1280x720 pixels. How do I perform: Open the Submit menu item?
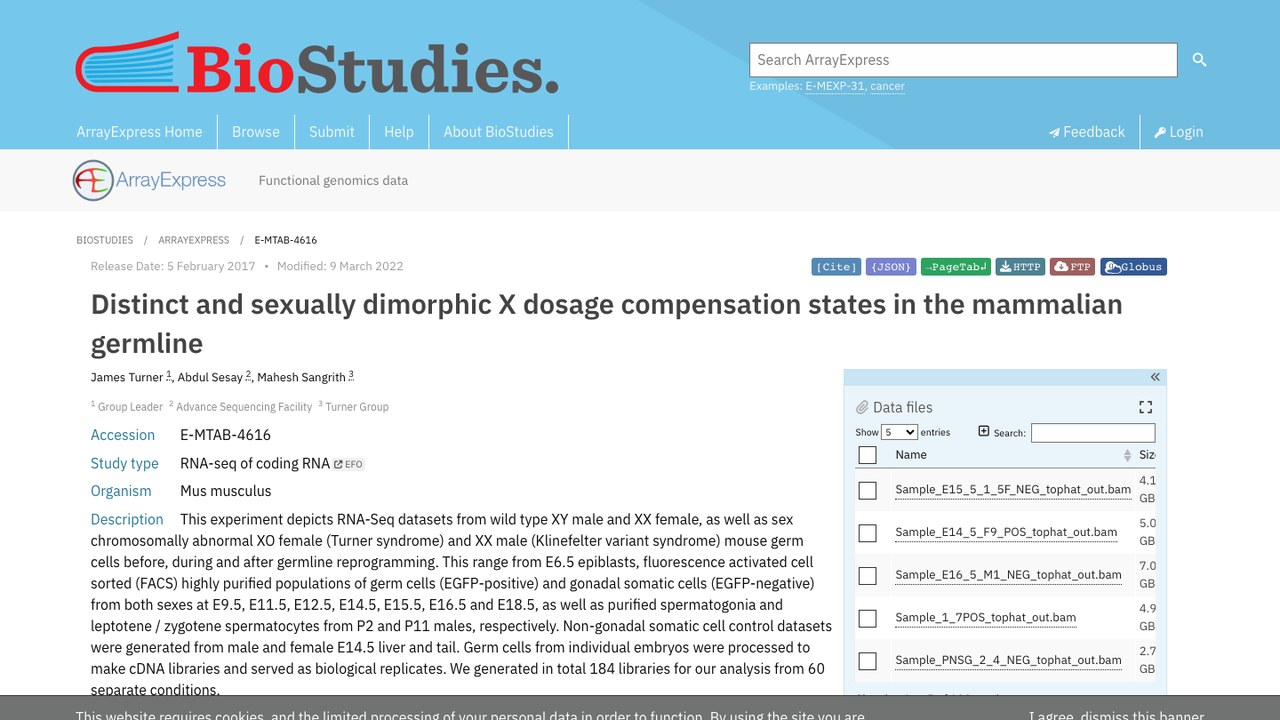pyautogui.click(x=332, y=132)
